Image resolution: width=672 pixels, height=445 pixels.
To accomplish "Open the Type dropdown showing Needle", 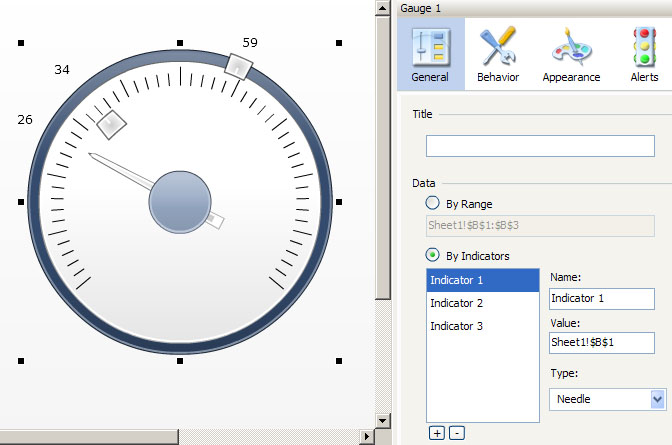I will point(607,399).
